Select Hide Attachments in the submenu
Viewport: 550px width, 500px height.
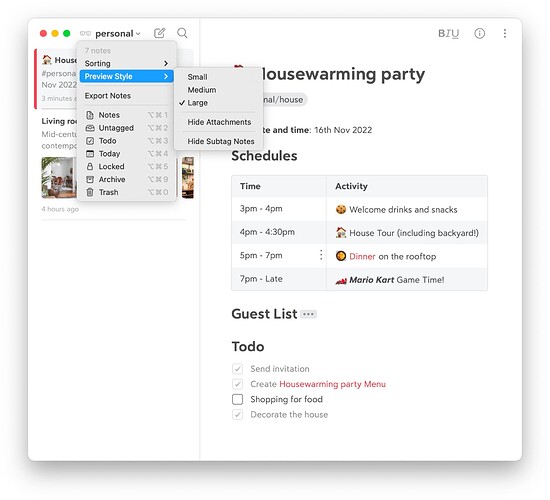(219, 122)
